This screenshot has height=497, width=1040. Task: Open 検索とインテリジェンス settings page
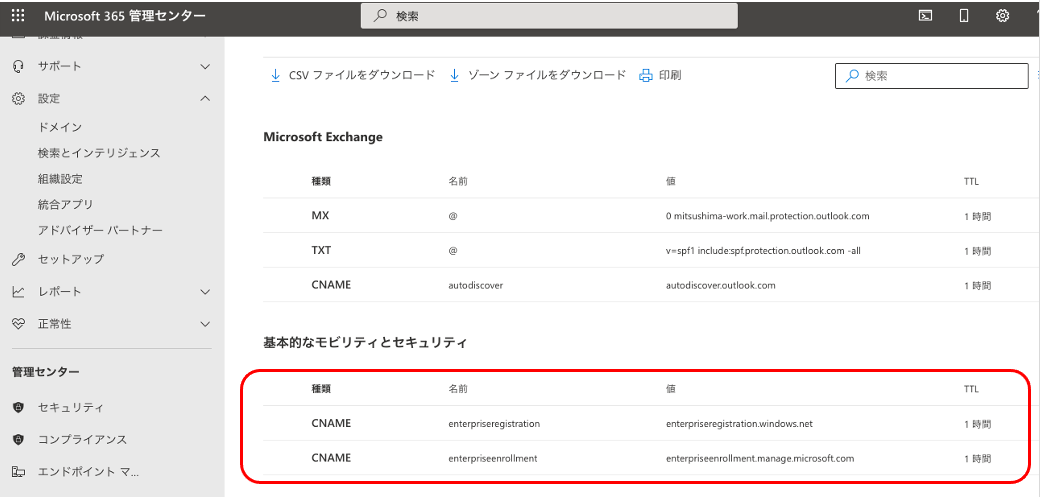[99, 153]
